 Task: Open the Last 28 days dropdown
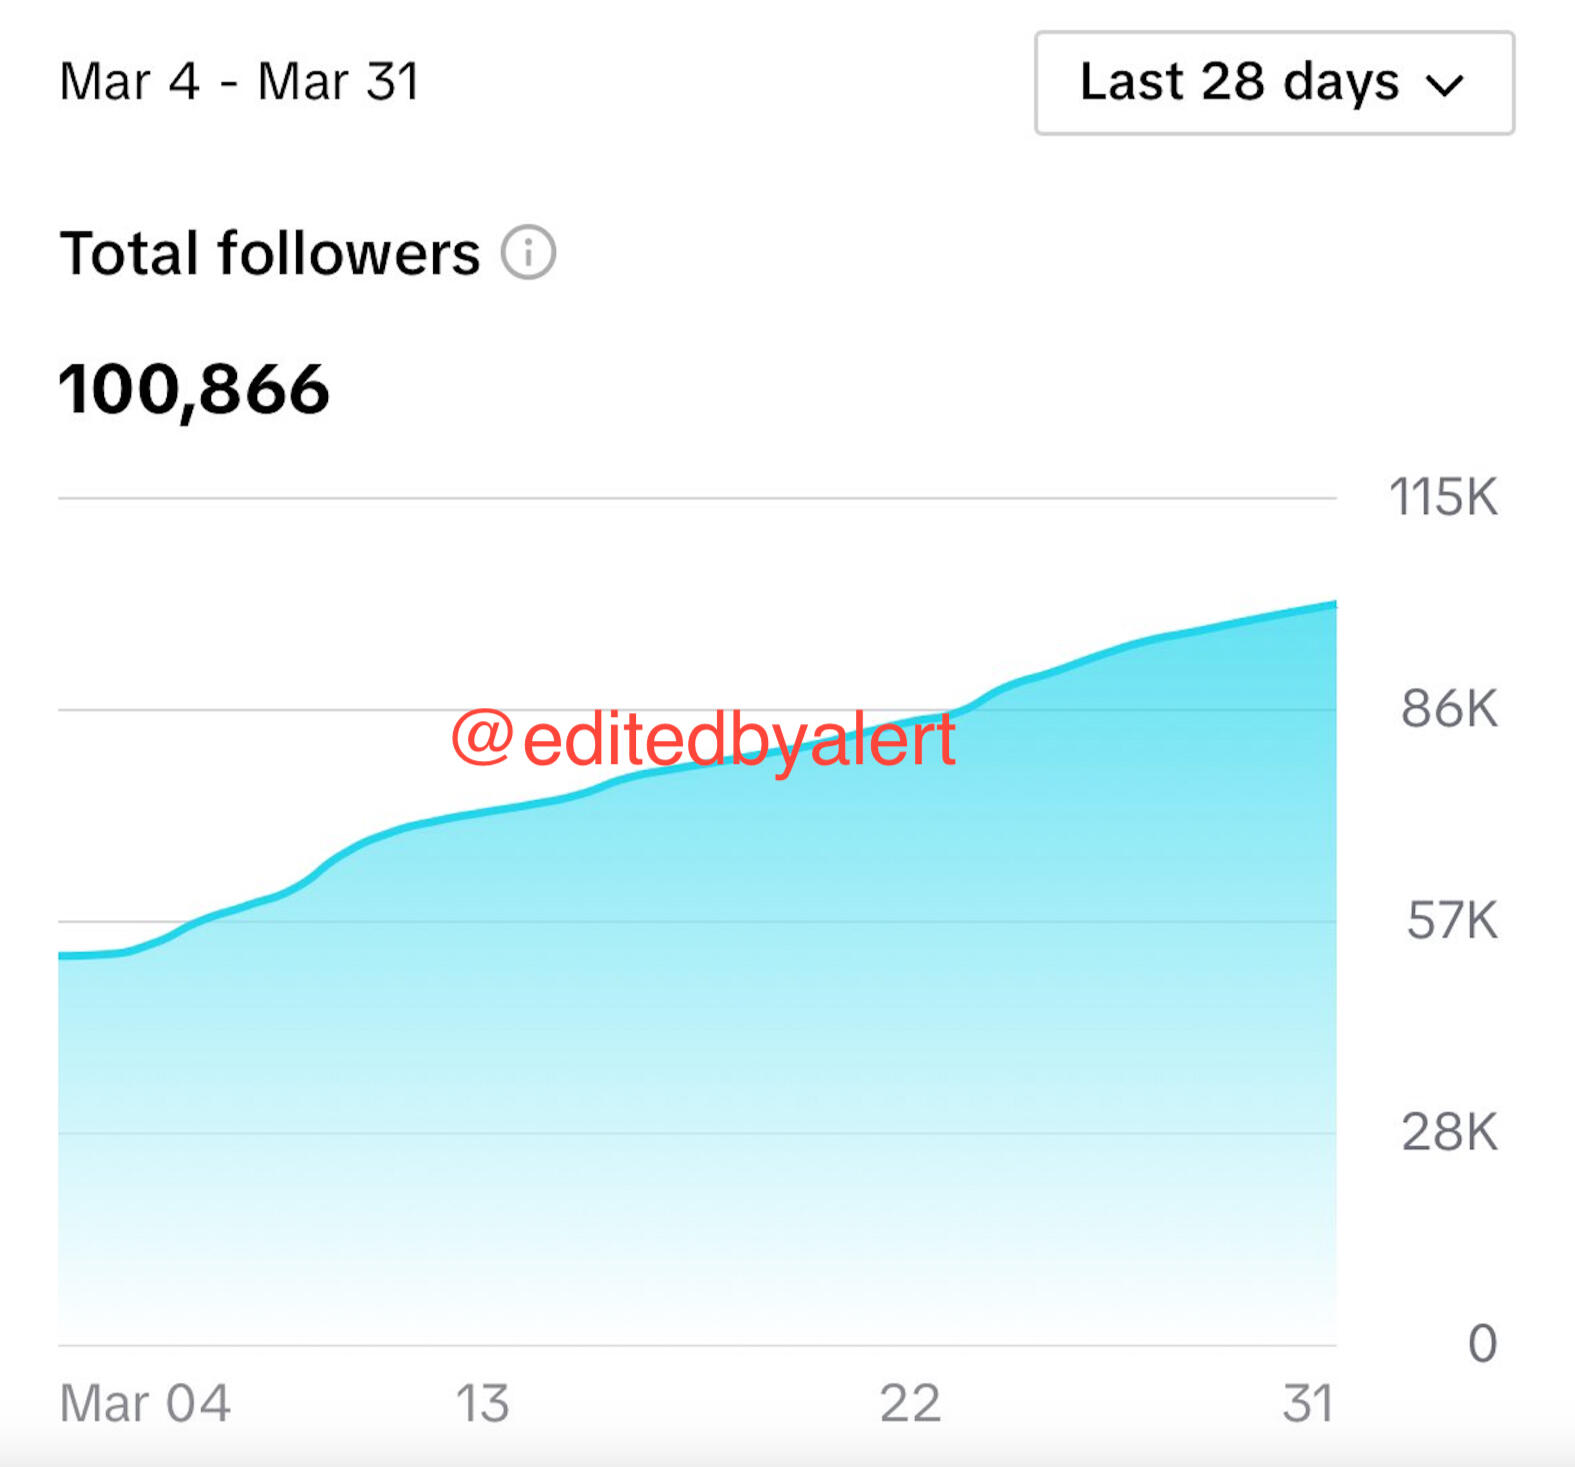click(x=1273, y=83)
